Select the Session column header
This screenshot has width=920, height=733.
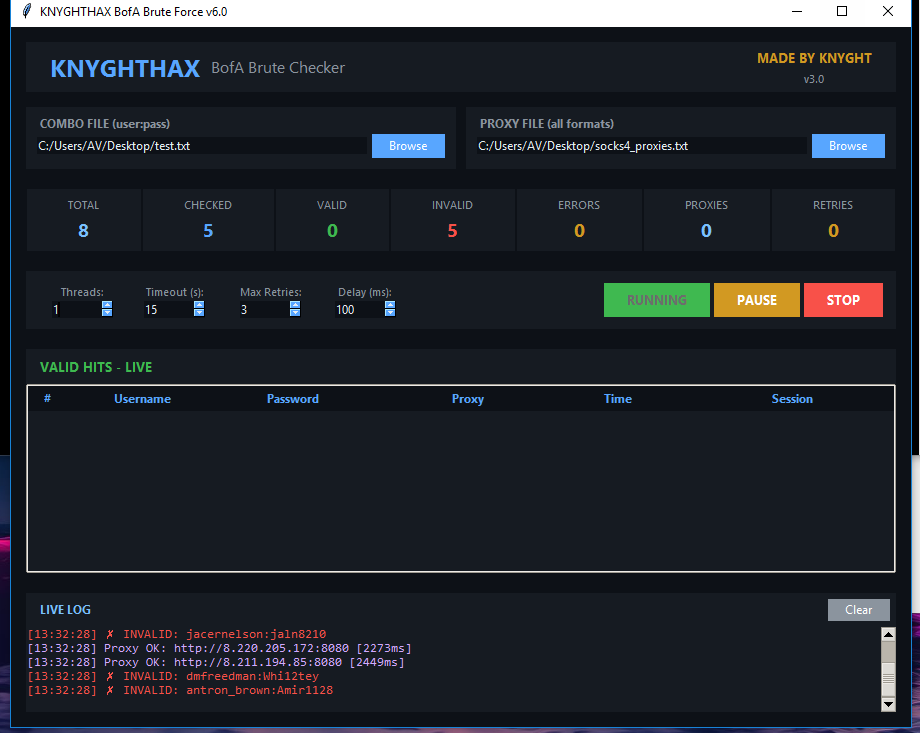tap(792, 399)
